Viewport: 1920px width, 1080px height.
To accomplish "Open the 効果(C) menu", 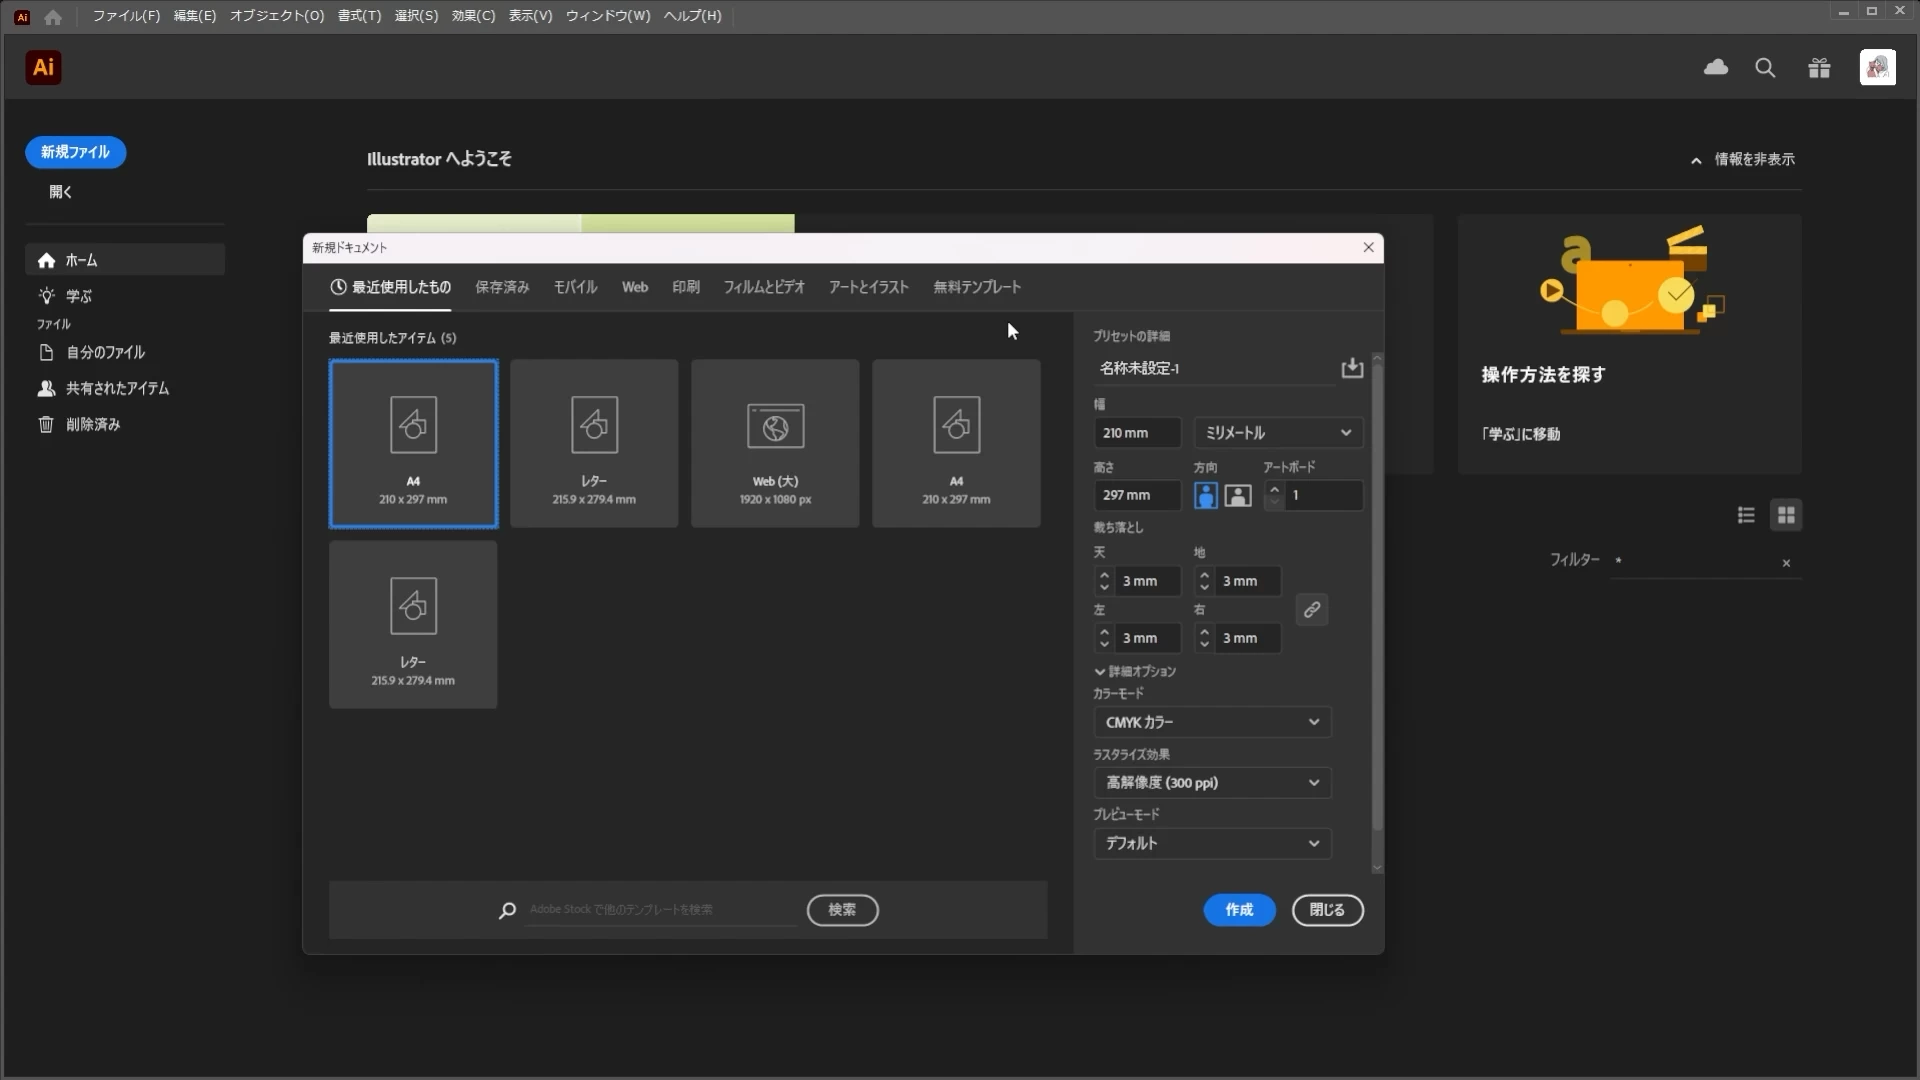I will 473,16.
